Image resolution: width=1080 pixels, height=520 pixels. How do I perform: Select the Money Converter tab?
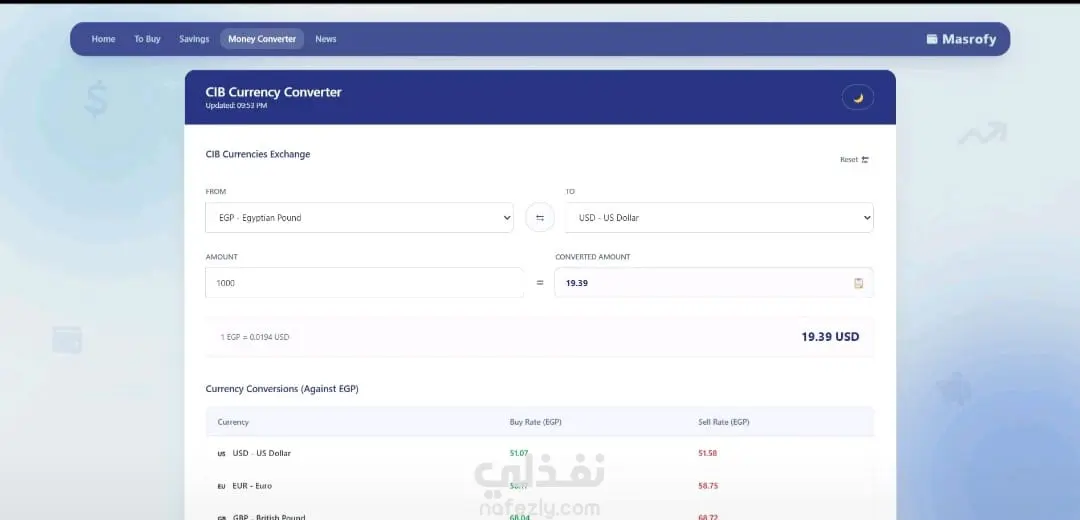[x=262, y=39]
